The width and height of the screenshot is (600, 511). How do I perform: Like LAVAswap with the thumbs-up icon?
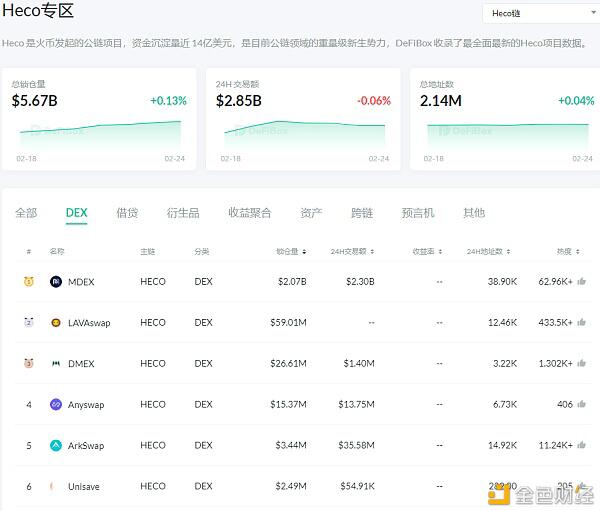pos(582,322)
